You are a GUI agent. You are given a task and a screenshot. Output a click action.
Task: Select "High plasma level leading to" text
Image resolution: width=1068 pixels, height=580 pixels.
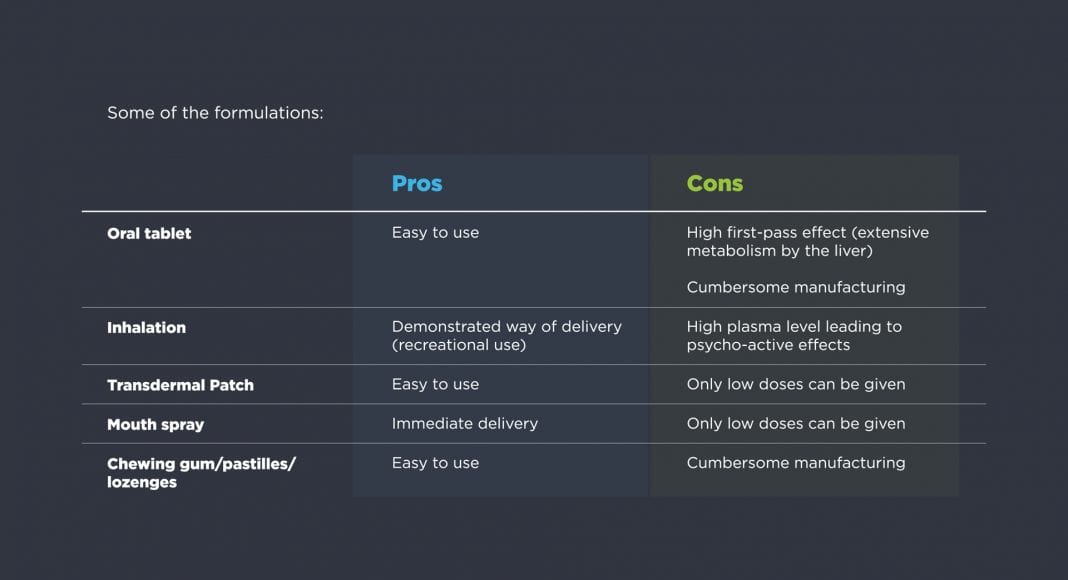point(793,327)
